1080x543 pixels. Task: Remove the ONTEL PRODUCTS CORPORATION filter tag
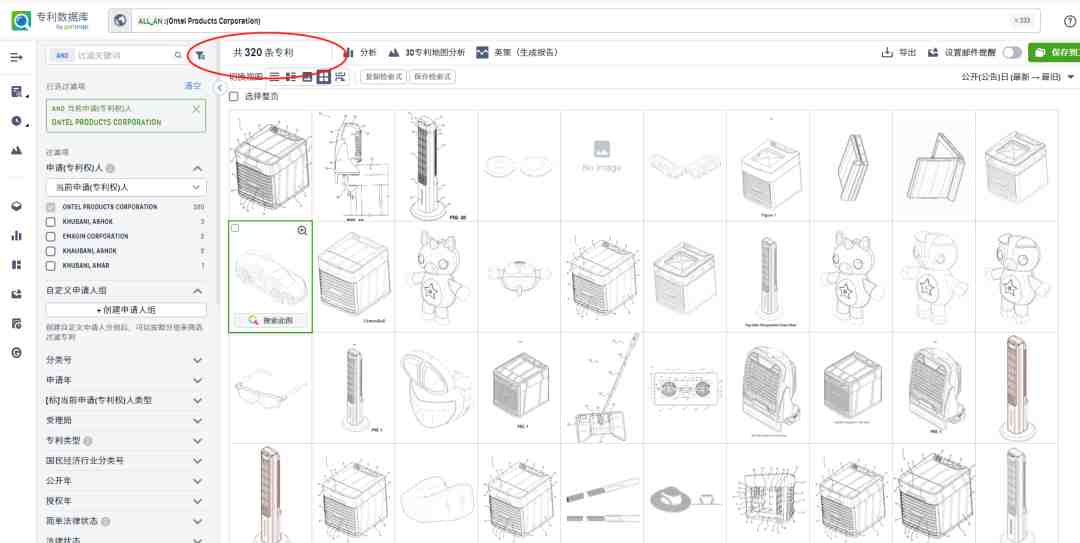click(x=196, y=109)
